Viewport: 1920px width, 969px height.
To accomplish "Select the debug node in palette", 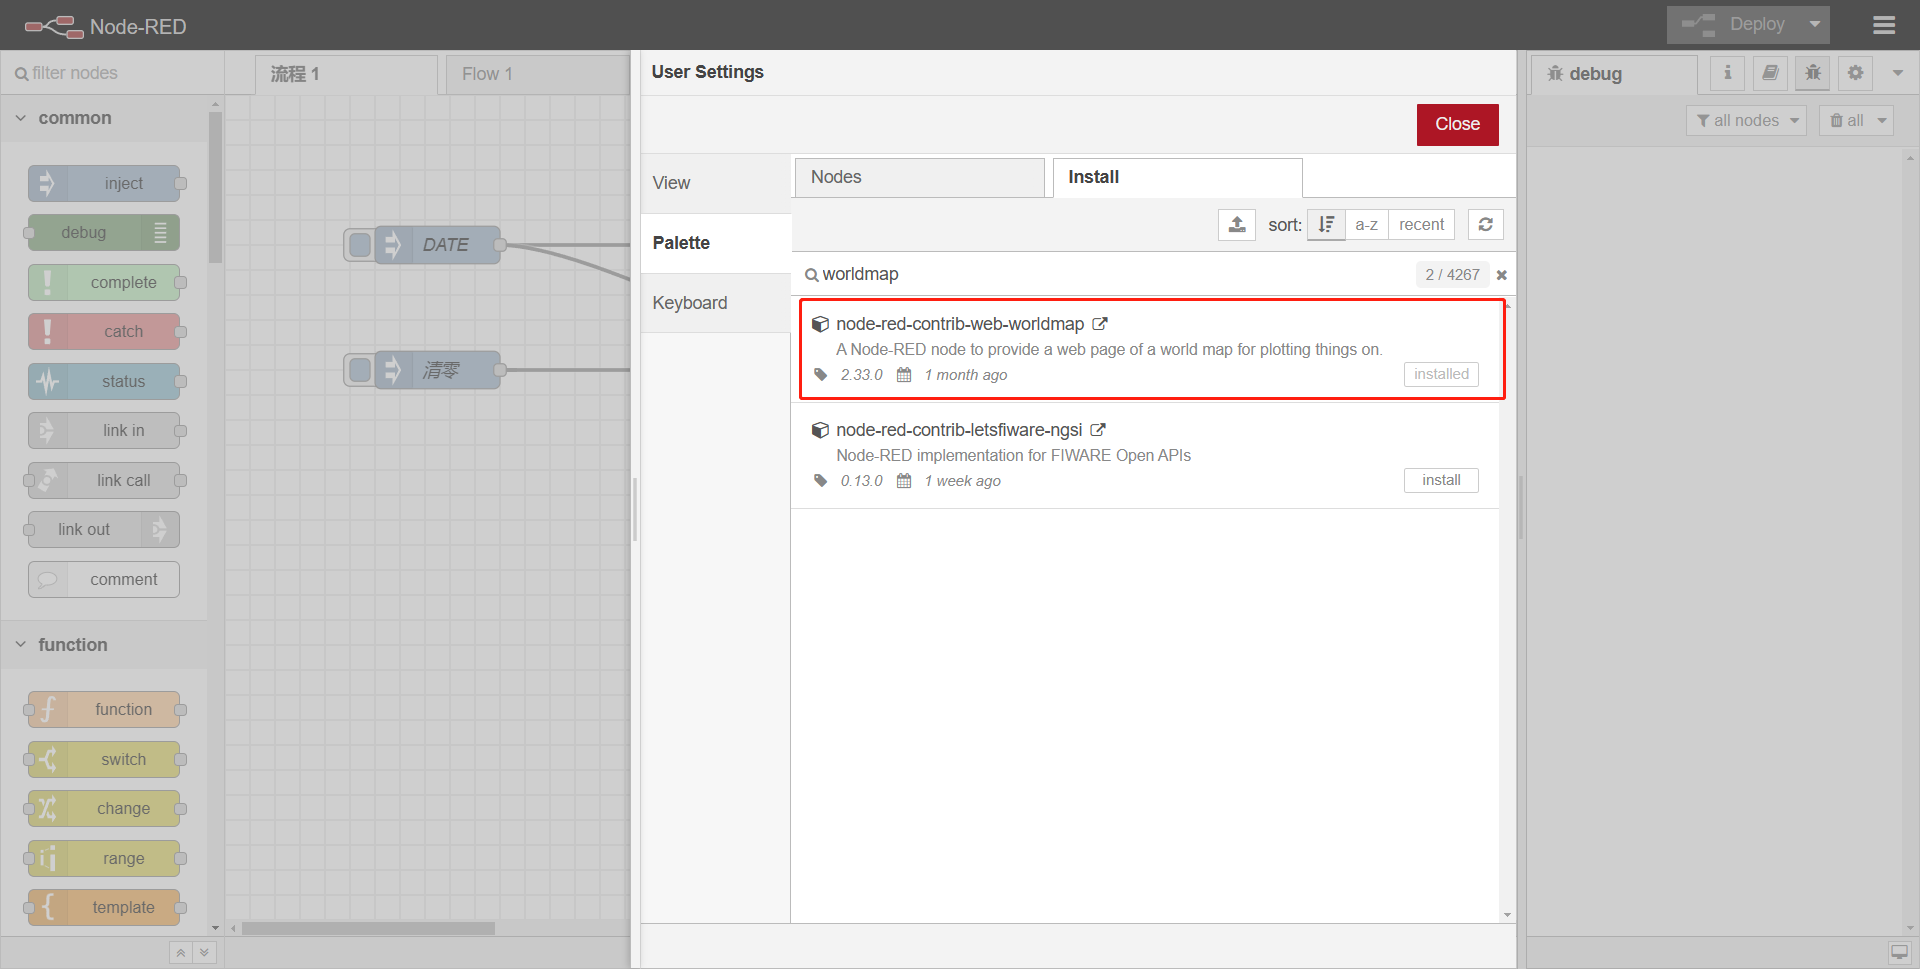I will 104,233.
